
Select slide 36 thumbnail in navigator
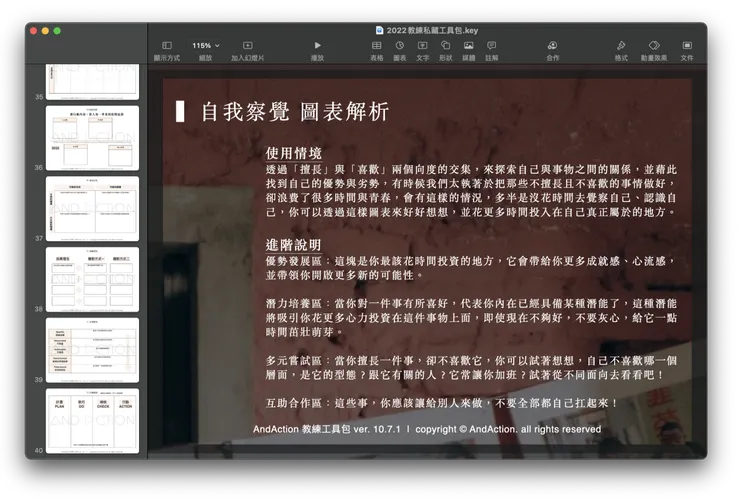pos(92,138)
